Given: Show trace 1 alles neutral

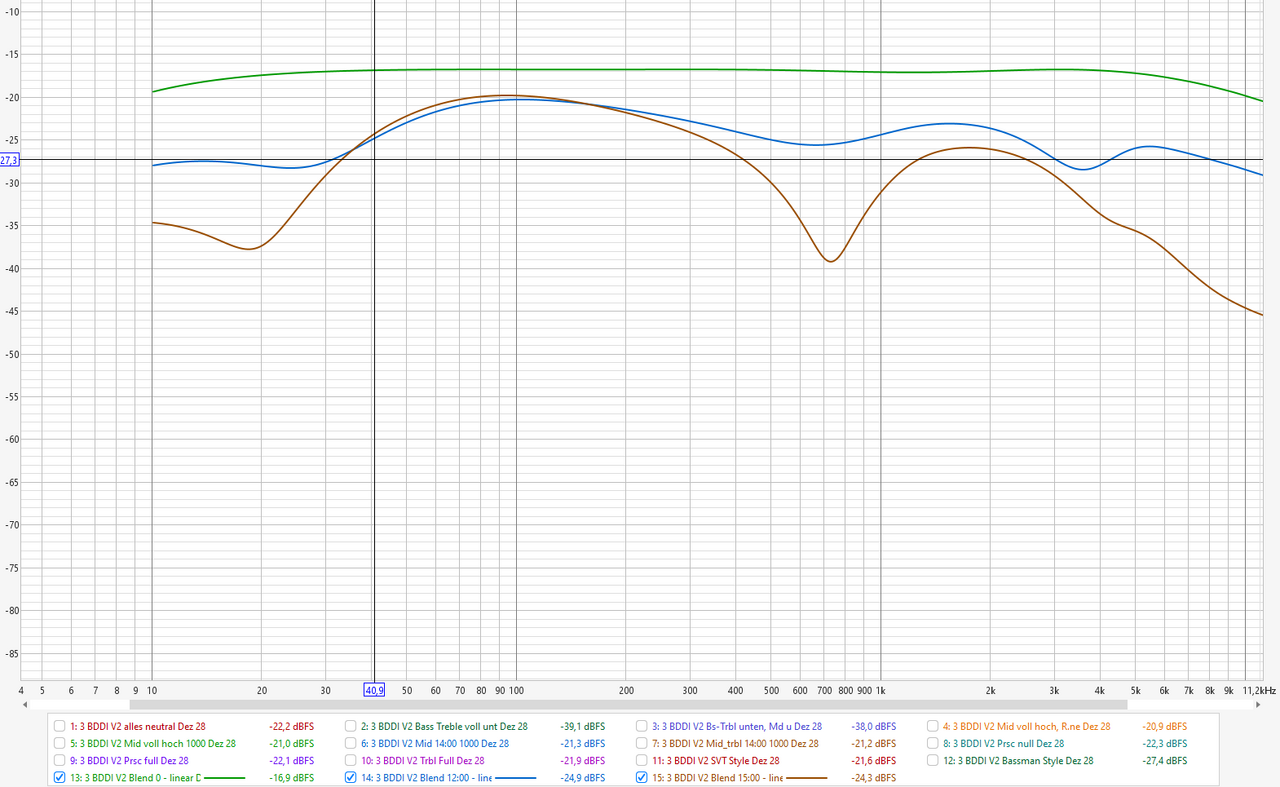Looking at the screenshot, I should point(60,727).
